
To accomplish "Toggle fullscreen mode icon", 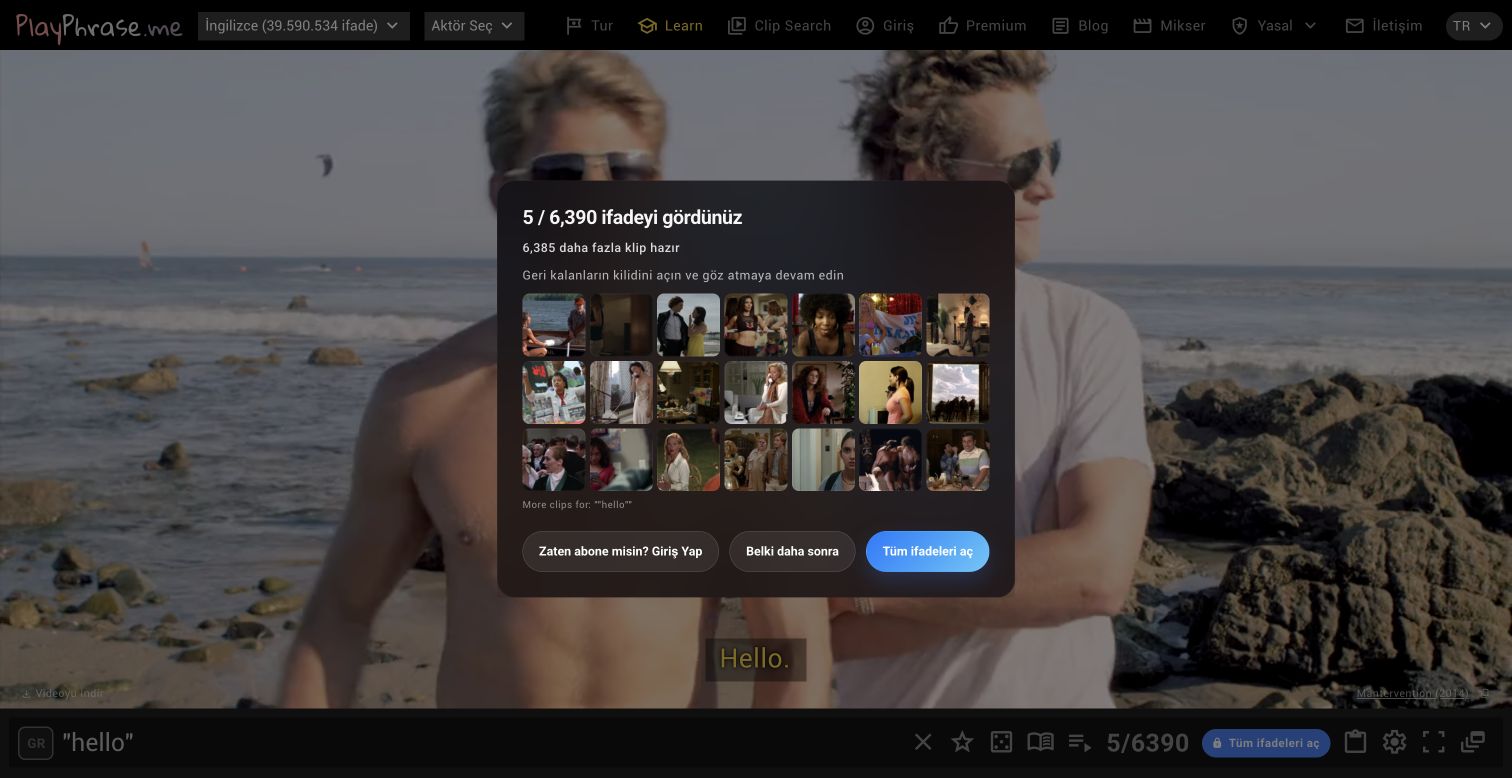I will coord(1433,742).
